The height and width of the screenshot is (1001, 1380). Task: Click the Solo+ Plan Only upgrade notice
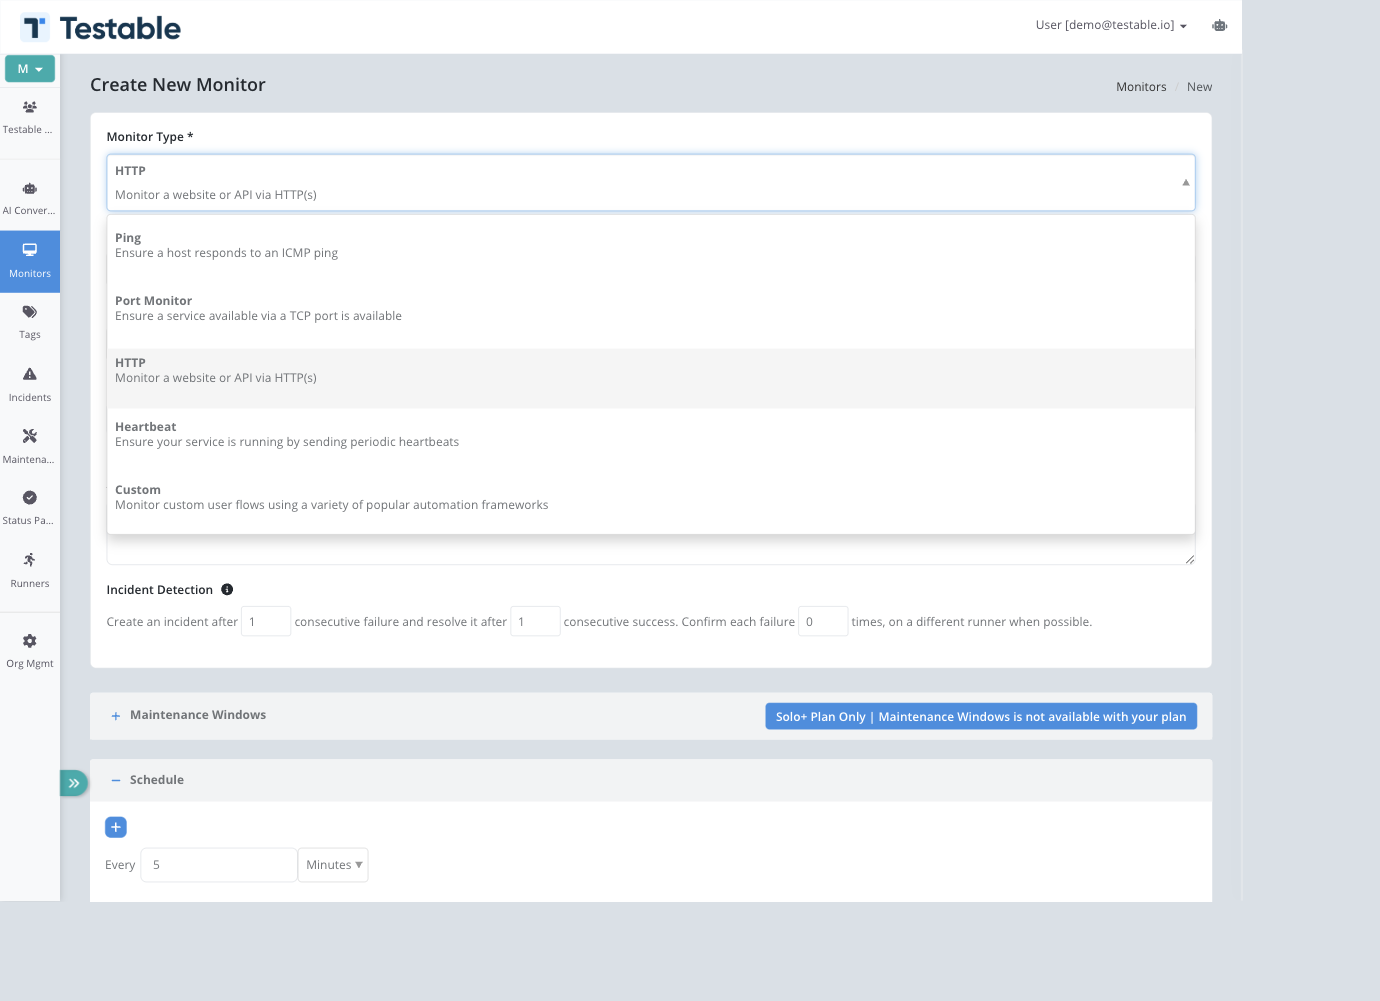coord(981,716)
